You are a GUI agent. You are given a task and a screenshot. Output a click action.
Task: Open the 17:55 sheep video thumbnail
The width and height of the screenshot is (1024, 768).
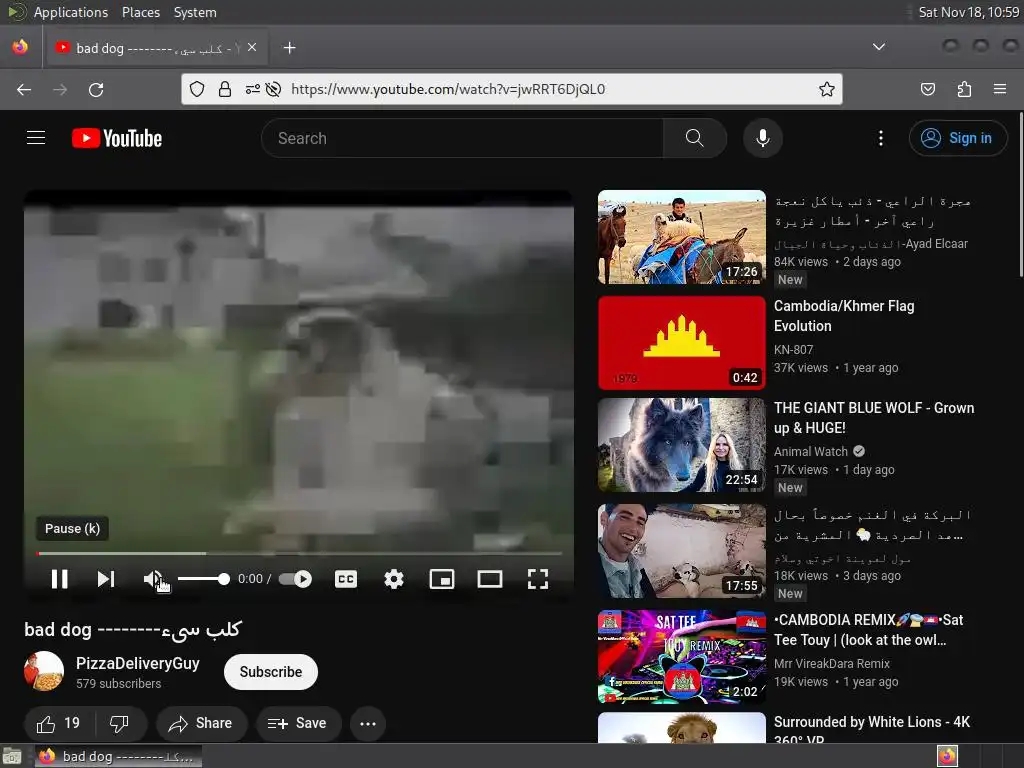[681, 551]
